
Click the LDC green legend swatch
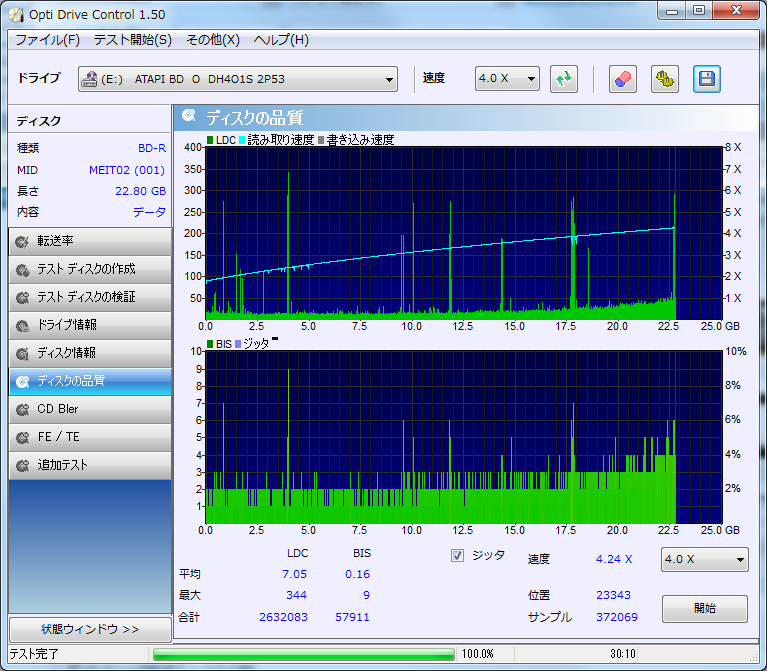210,140
